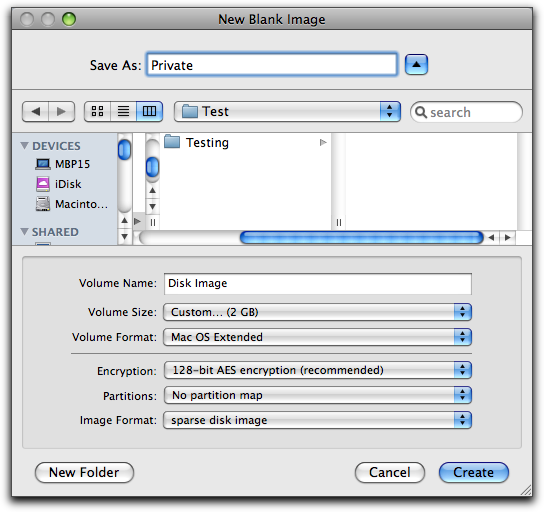
Task: Click the window resize grip corner
Action: 526,490
